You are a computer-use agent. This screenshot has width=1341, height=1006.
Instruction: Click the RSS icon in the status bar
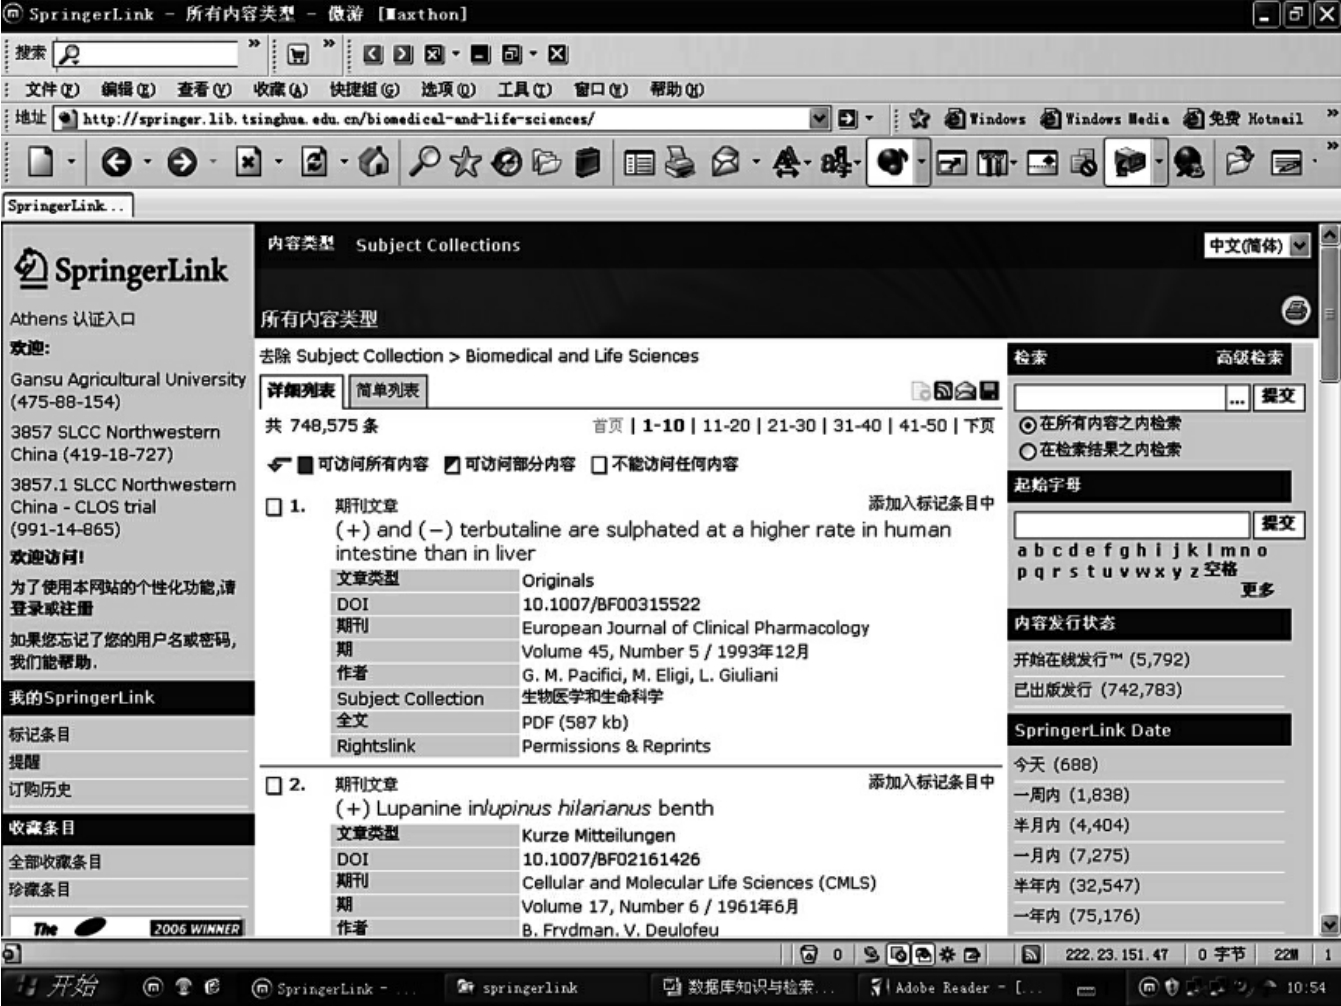[1033, 955]
